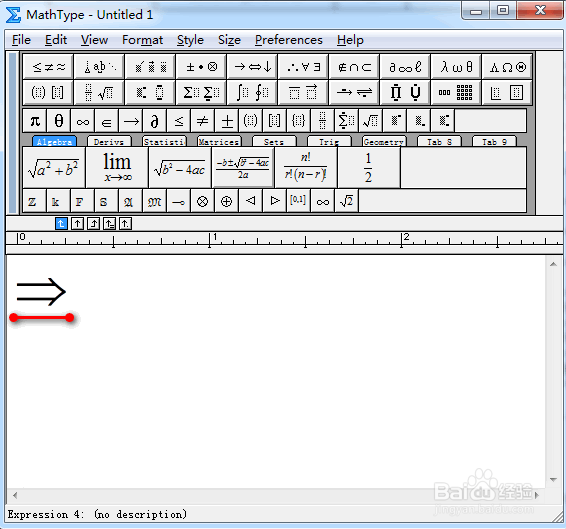Image resolution: width=566 pixels, height=529 pixels.
Task: Open the fraction and radical templates palette
Action: tap(99, 92)
